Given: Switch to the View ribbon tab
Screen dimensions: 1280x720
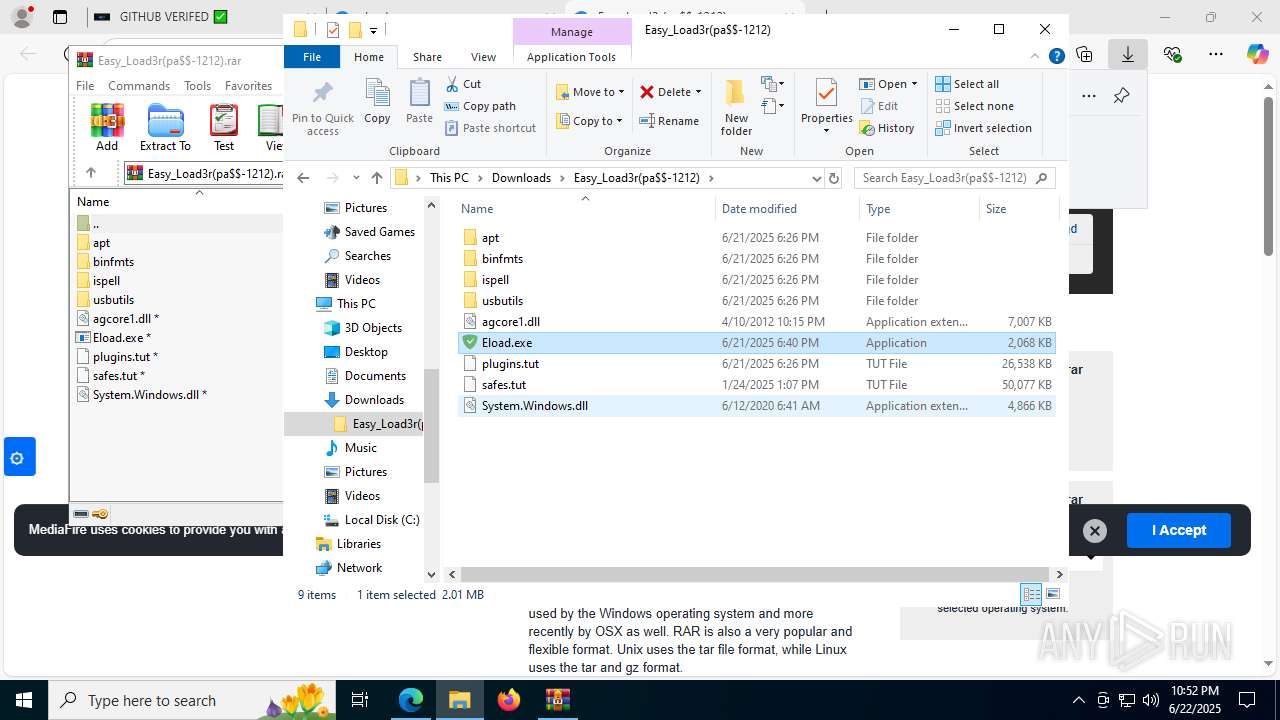Looking at the screenshot, I should click(x=483, y=57).
